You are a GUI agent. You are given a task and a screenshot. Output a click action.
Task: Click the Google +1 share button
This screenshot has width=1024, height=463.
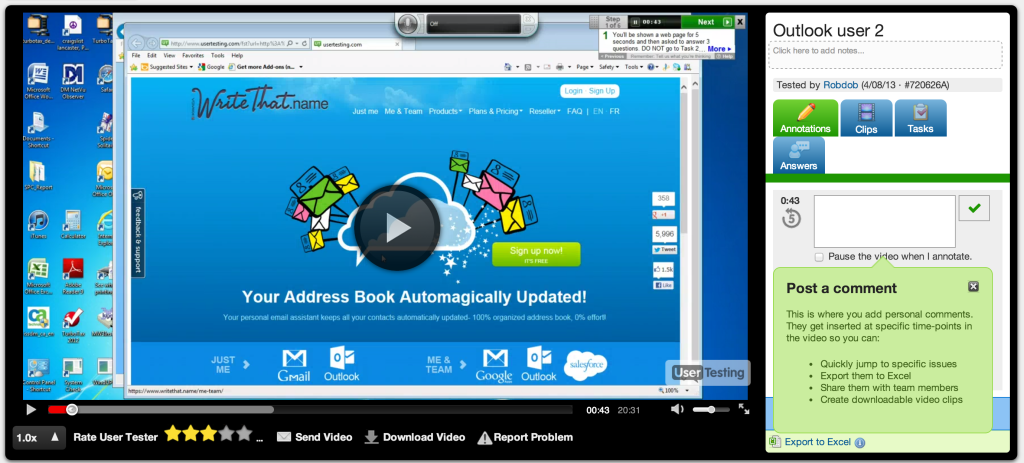coord(664,215)
